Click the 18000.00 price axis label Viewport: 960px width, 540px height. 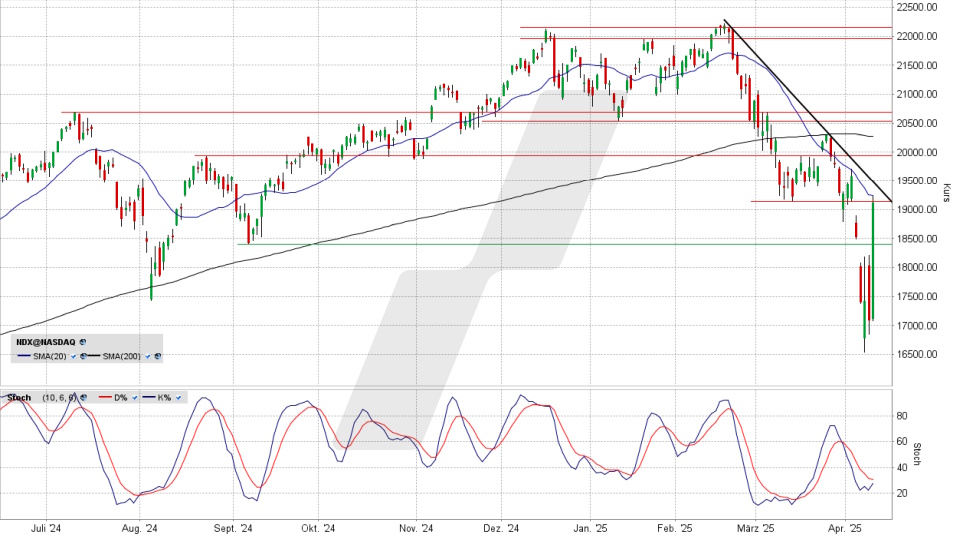point(917,268)
